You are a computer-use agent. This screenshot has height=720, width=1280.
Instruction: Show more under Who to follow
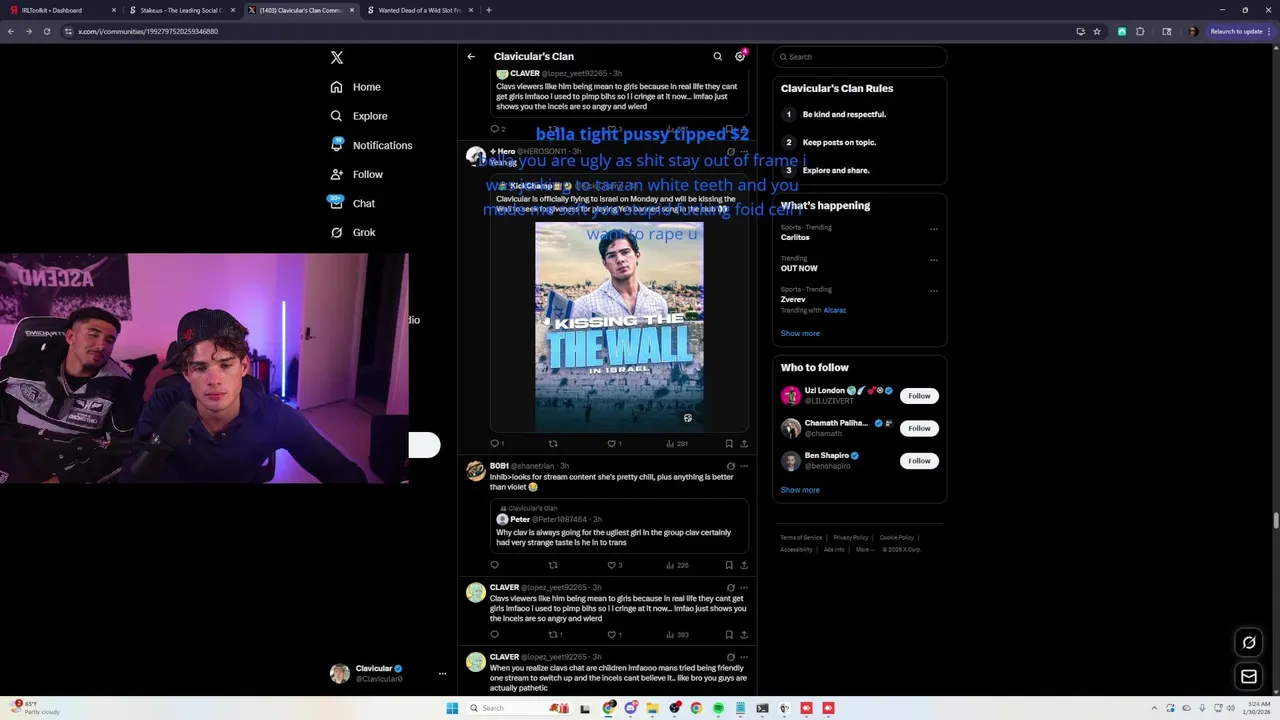pyautogui.click(x=800, y=490)
